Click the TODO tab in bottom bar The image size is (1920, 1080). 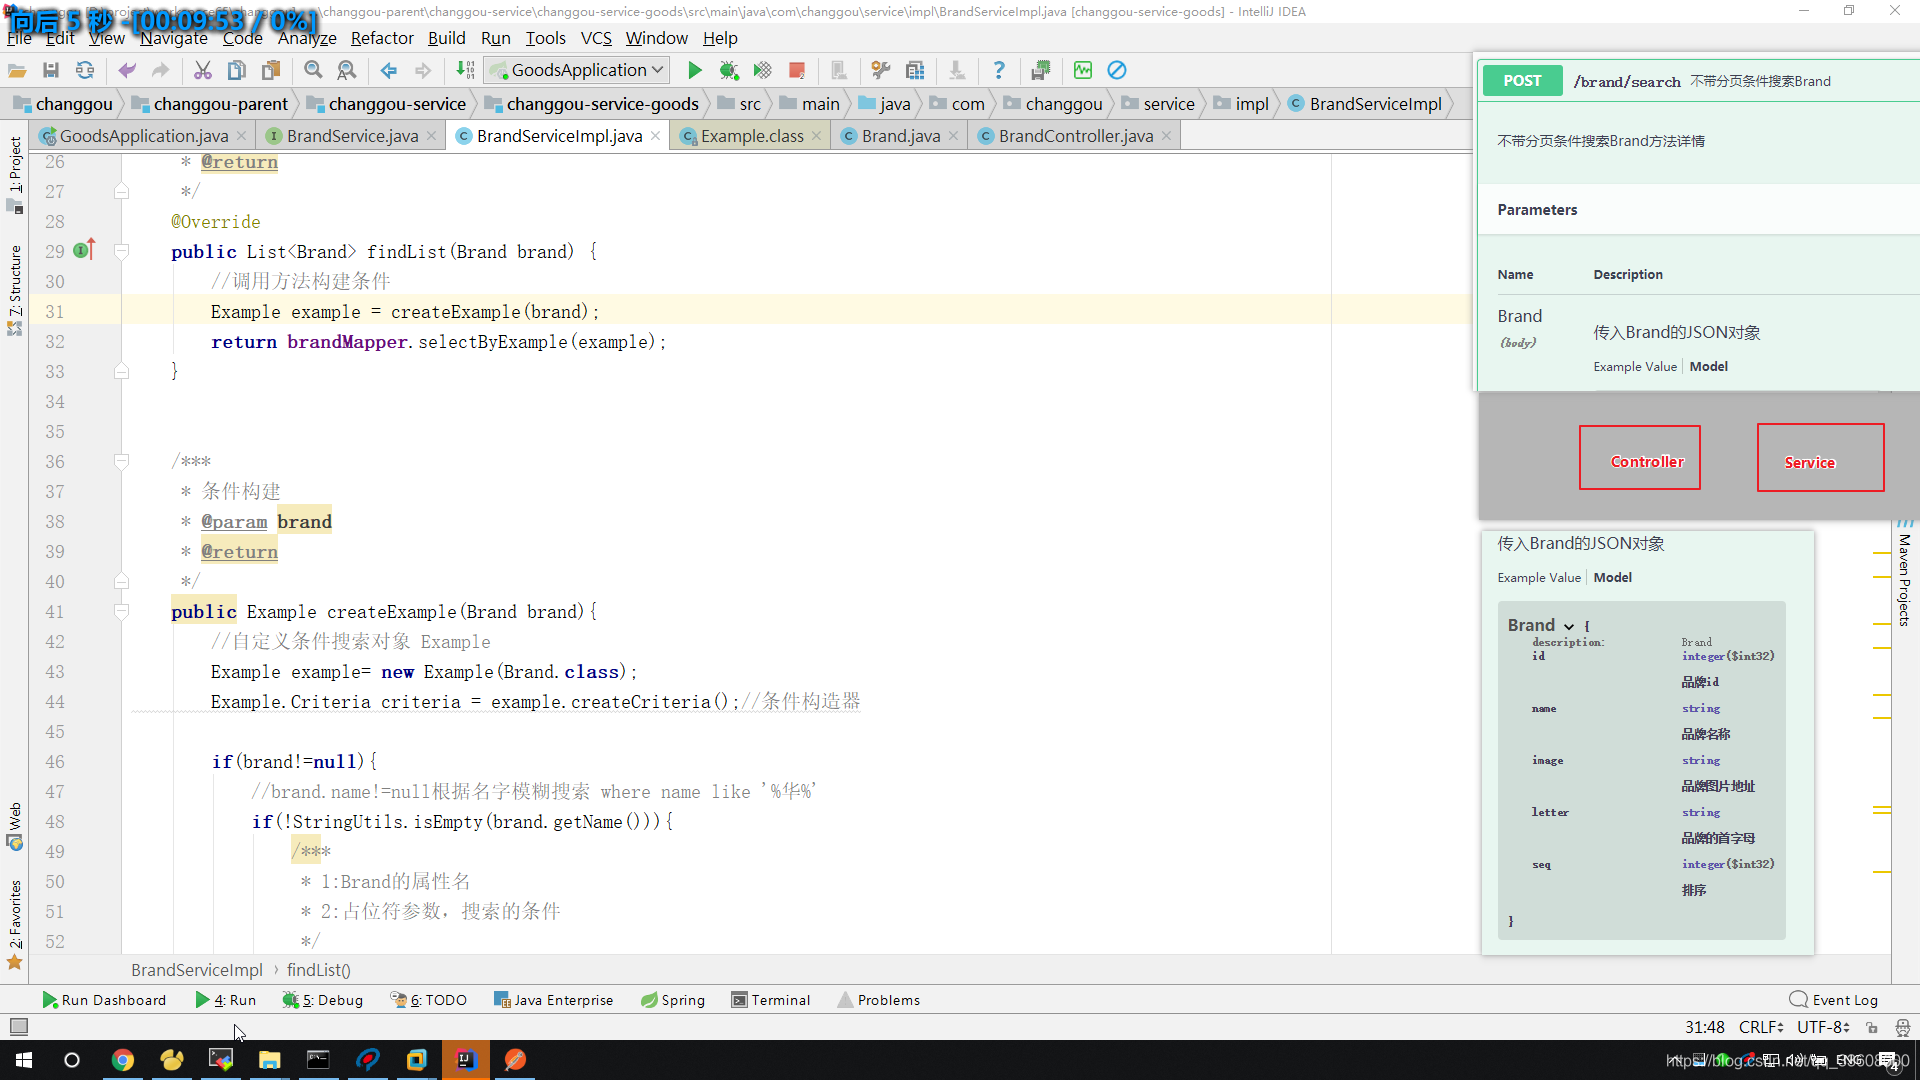[x=436, y=1000]
